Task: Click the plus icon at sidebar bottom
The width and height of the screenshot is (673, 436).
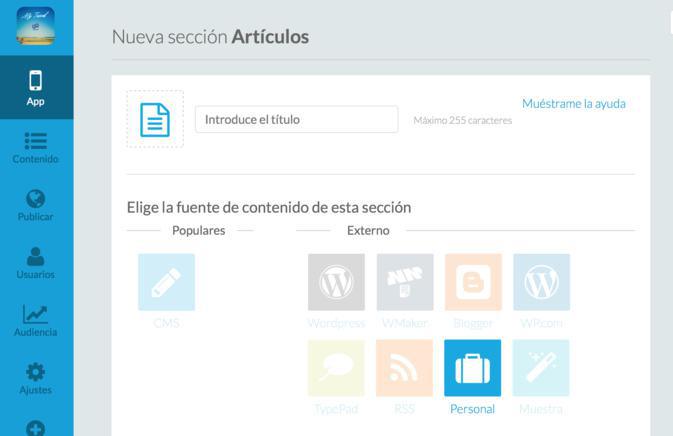Action: pos(36,428)
